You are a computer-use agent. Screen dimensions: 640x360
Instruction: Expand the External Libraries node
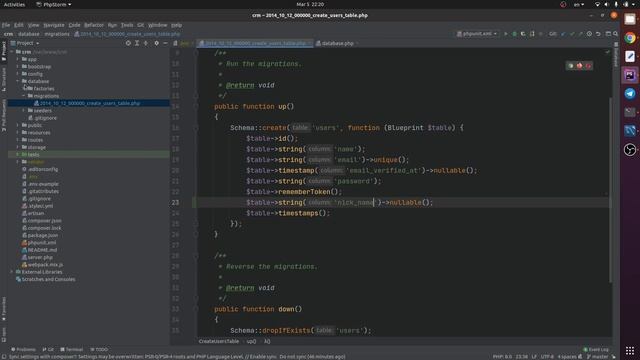pos(12,272)
